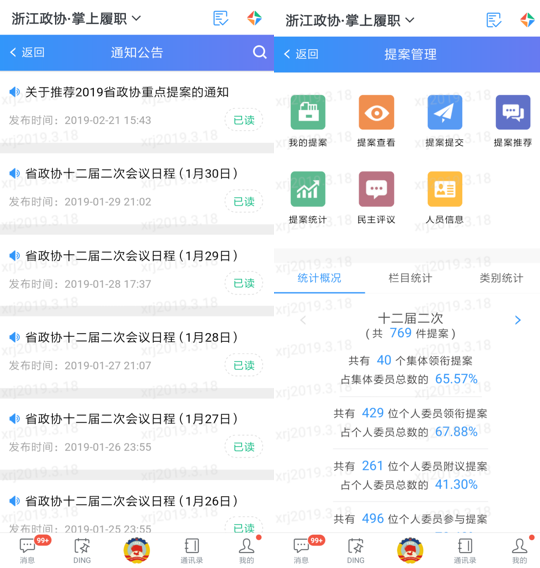Tap the center emblem icon in left bottom bar
The width and height of the screenshot is (540, 568).
[x=137, y=550]
